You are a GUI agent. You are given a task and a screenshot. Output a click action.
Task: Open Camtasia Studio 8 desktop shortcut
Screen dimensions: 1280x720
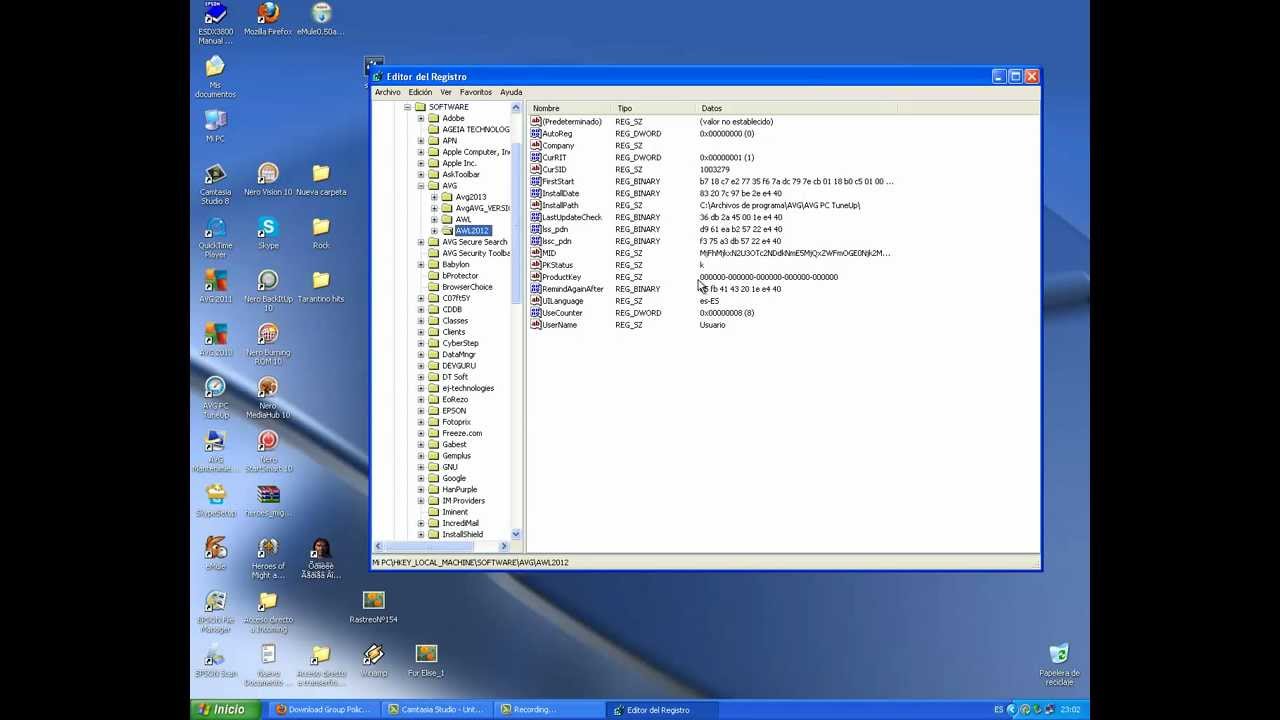pyautogui.click(x=215, y=175)
